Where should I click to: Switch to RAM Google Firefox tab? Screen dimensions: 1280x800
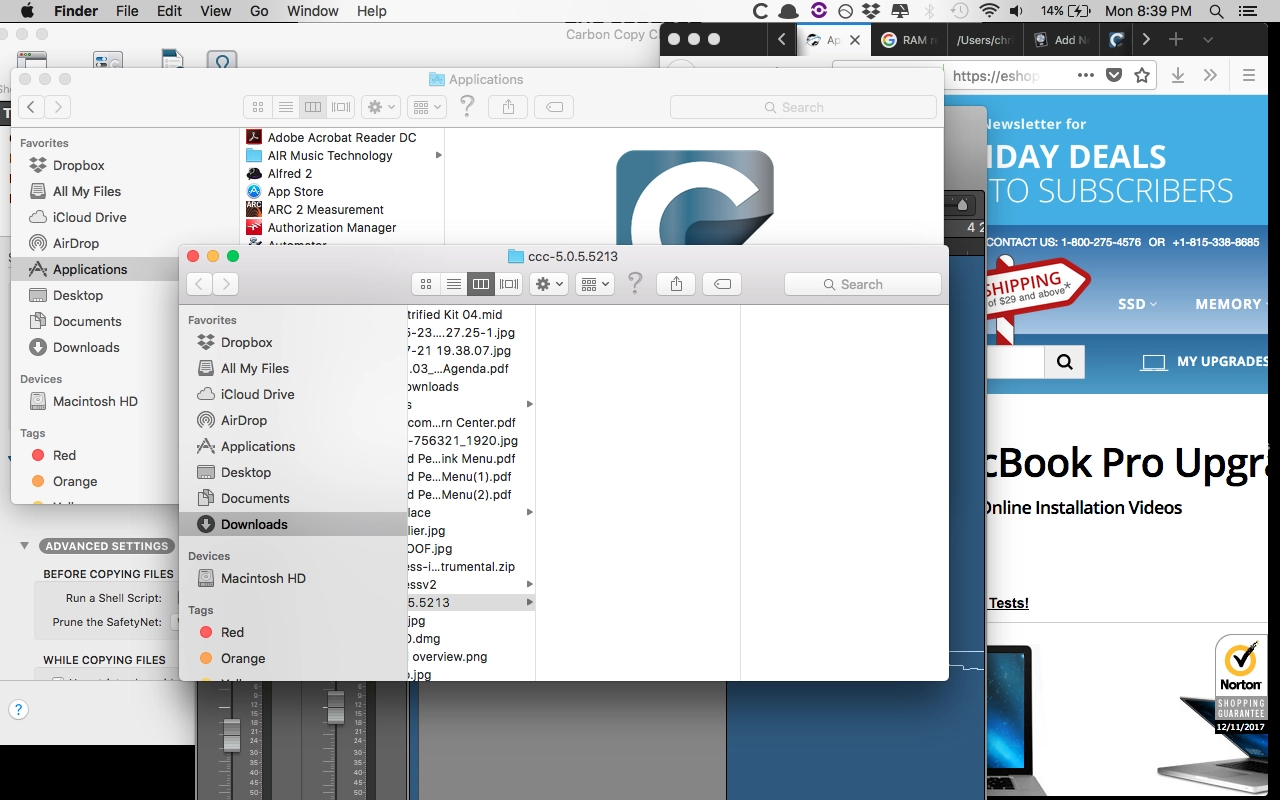909,40
